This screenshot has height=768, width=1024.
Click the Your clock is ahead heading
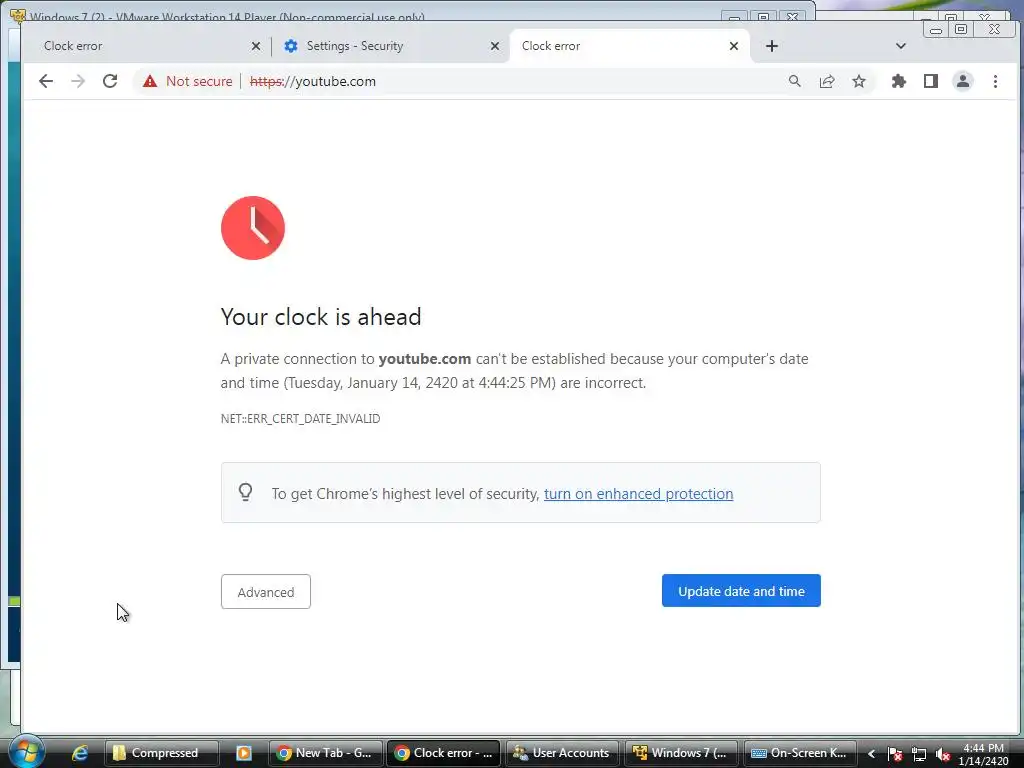point(321,317)
